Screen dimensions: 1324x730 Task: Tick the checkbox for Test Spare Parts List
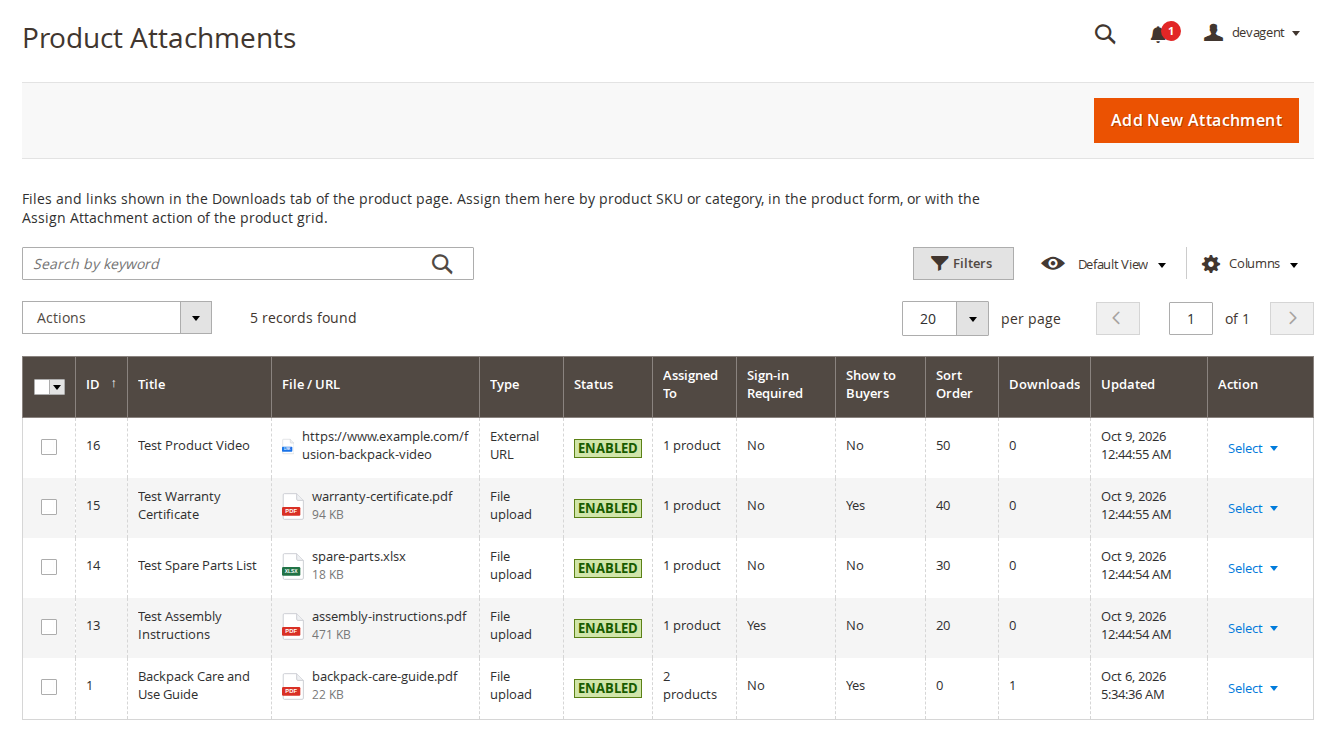[49, 567]
